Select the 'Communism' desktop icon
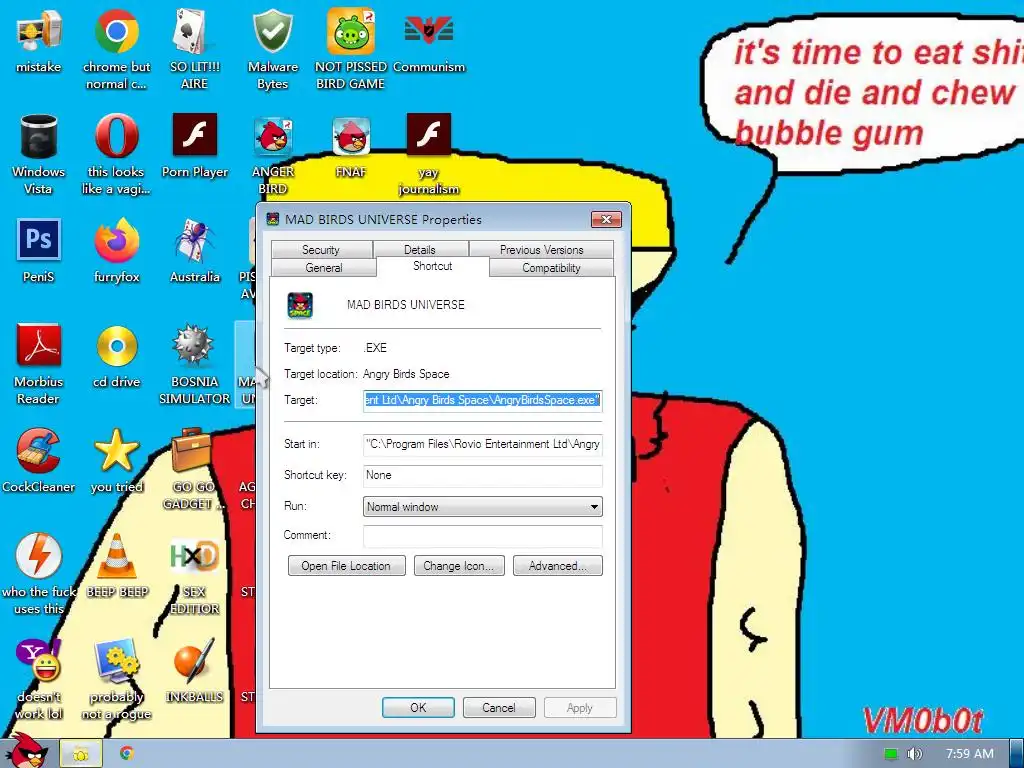 429,42
